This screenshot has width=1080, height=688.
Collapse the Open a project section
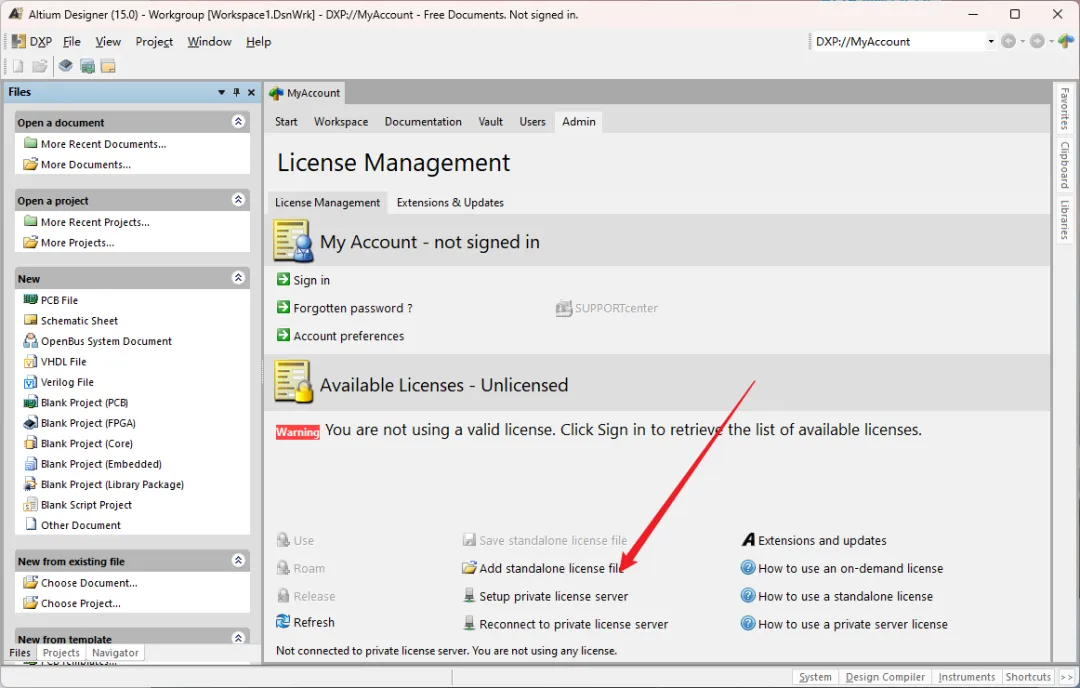tap(238, 200)
